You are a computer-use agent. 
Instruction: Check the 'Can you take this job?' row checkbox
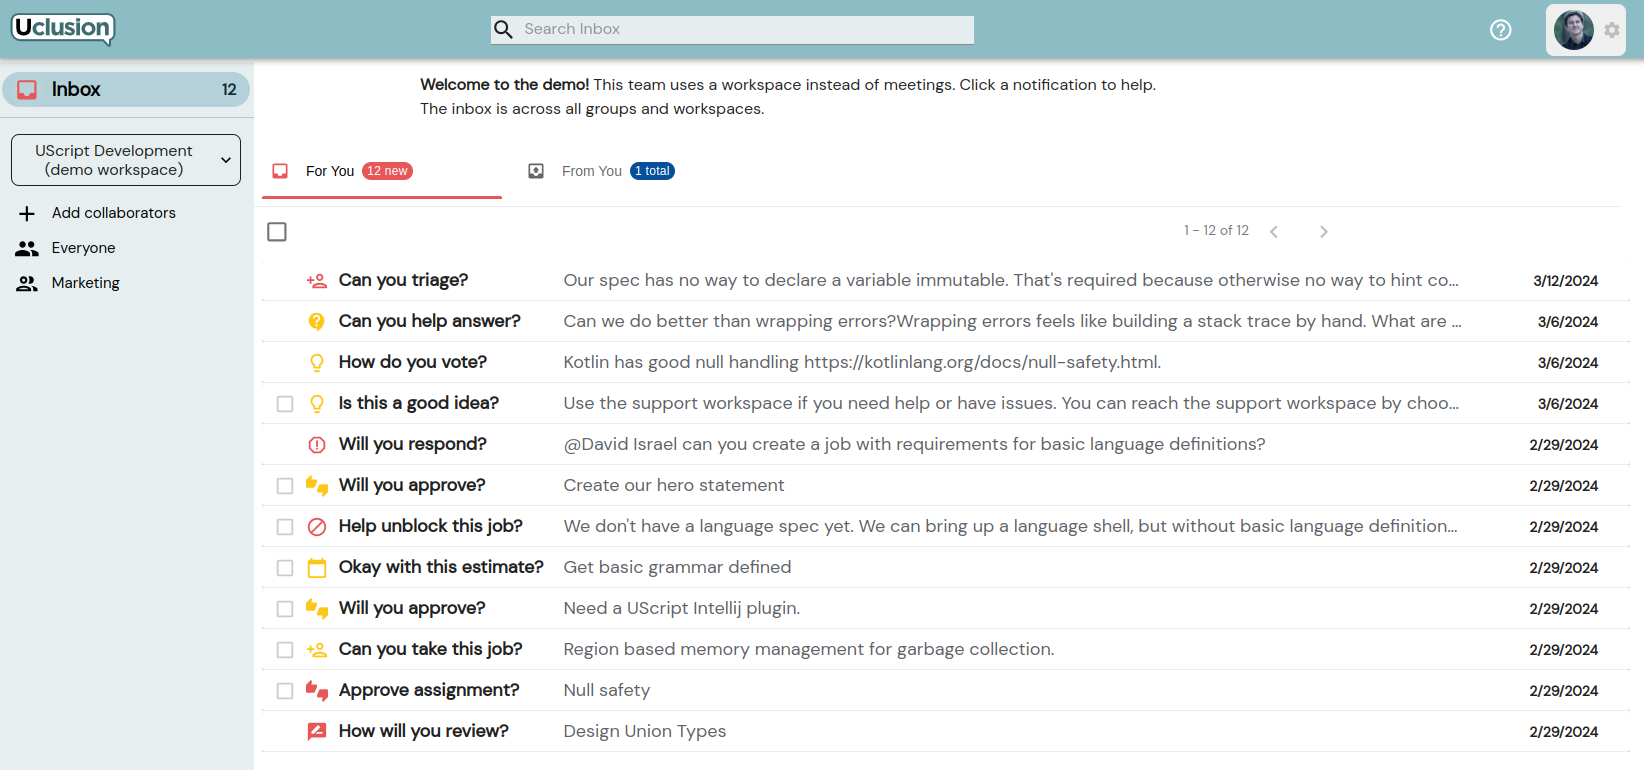pyautogui.click(x=285, y=650)
